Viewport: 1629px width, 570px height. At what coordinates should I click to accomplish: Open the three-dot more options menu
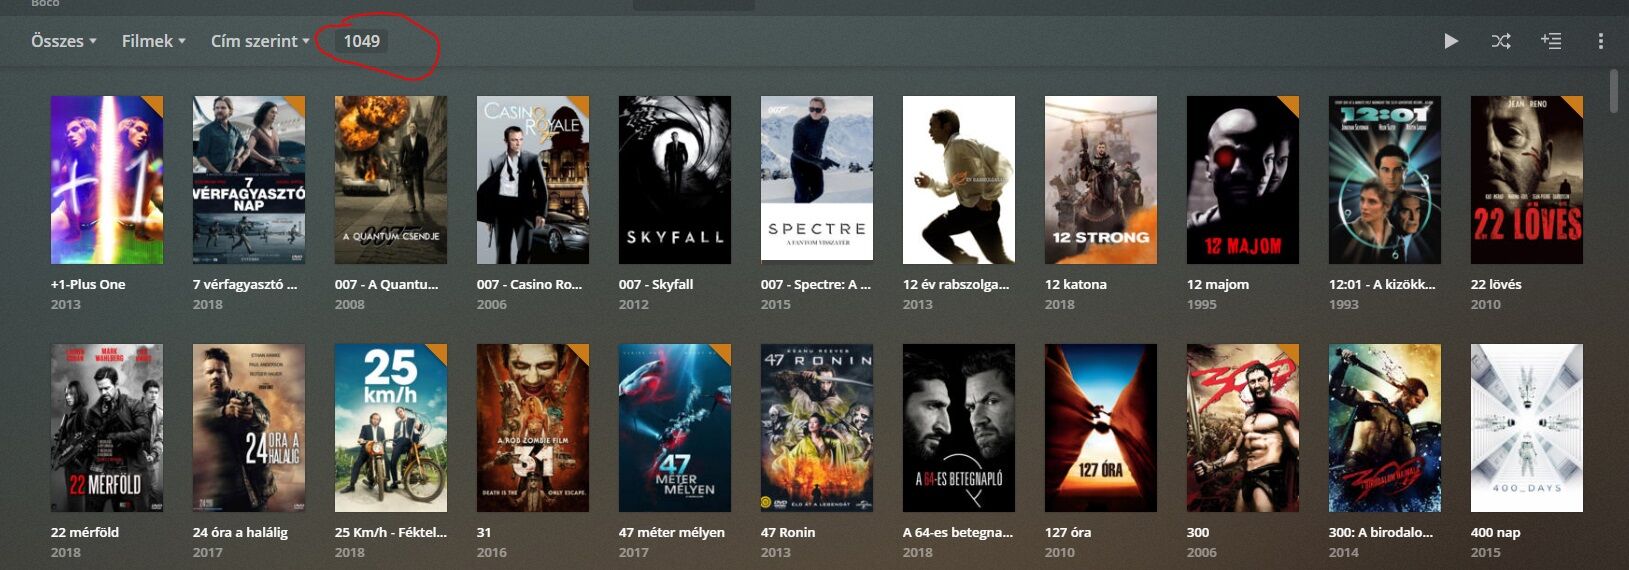pos(1601,41)
